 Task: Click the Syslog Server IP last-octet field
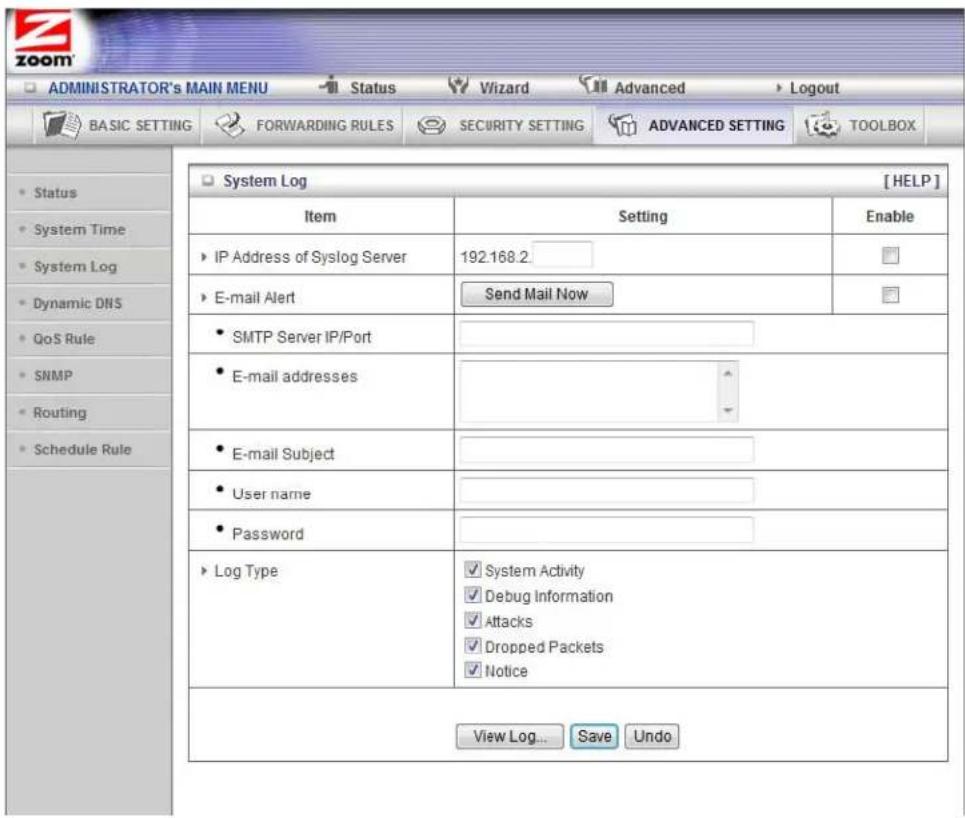pyautogui.click(x=563, y=255)
